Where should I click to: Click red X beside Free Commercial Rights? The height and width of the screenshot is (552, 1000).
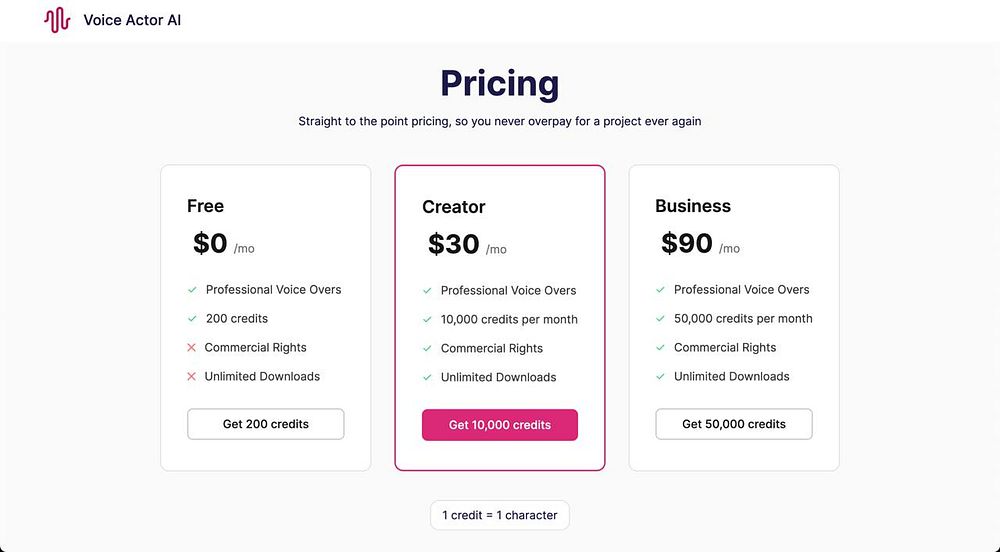click(x=192, y=348)
